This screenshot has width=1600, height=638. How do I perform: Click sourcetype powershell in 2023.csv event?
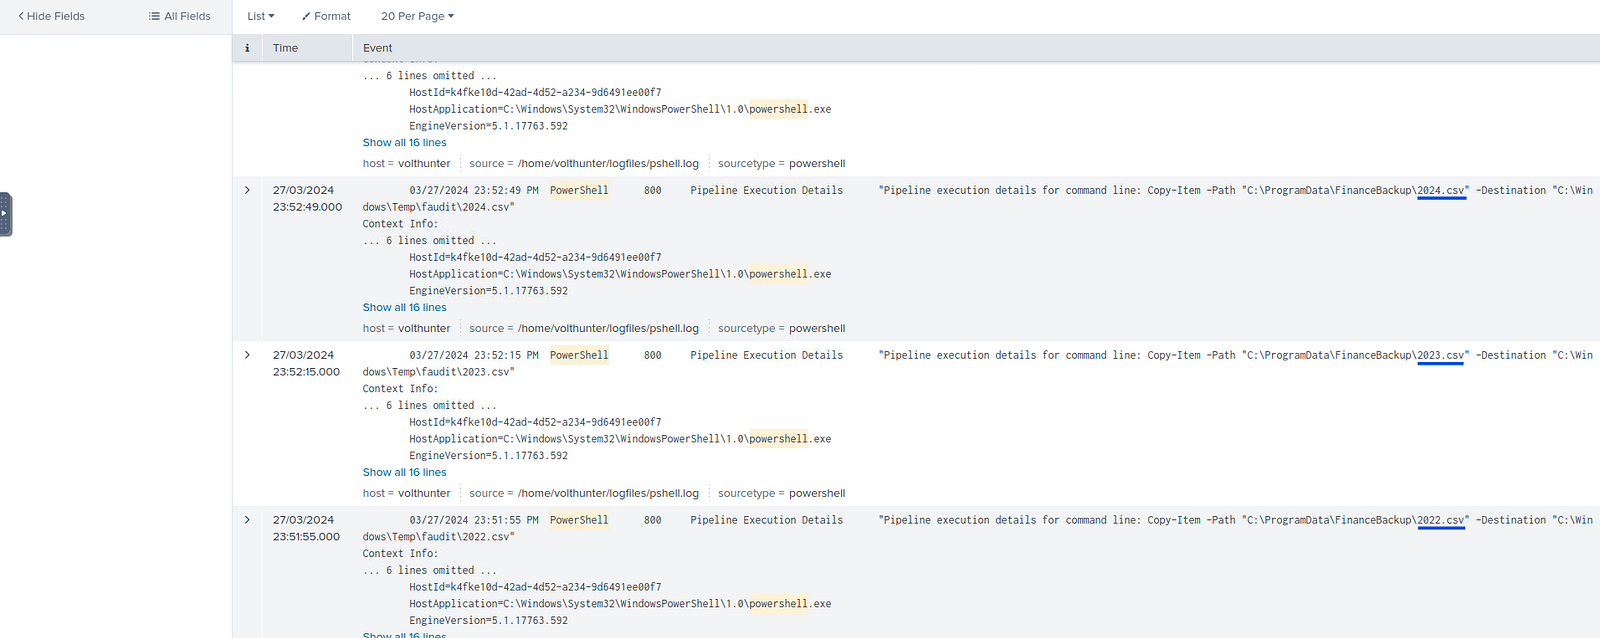(817, 494)
